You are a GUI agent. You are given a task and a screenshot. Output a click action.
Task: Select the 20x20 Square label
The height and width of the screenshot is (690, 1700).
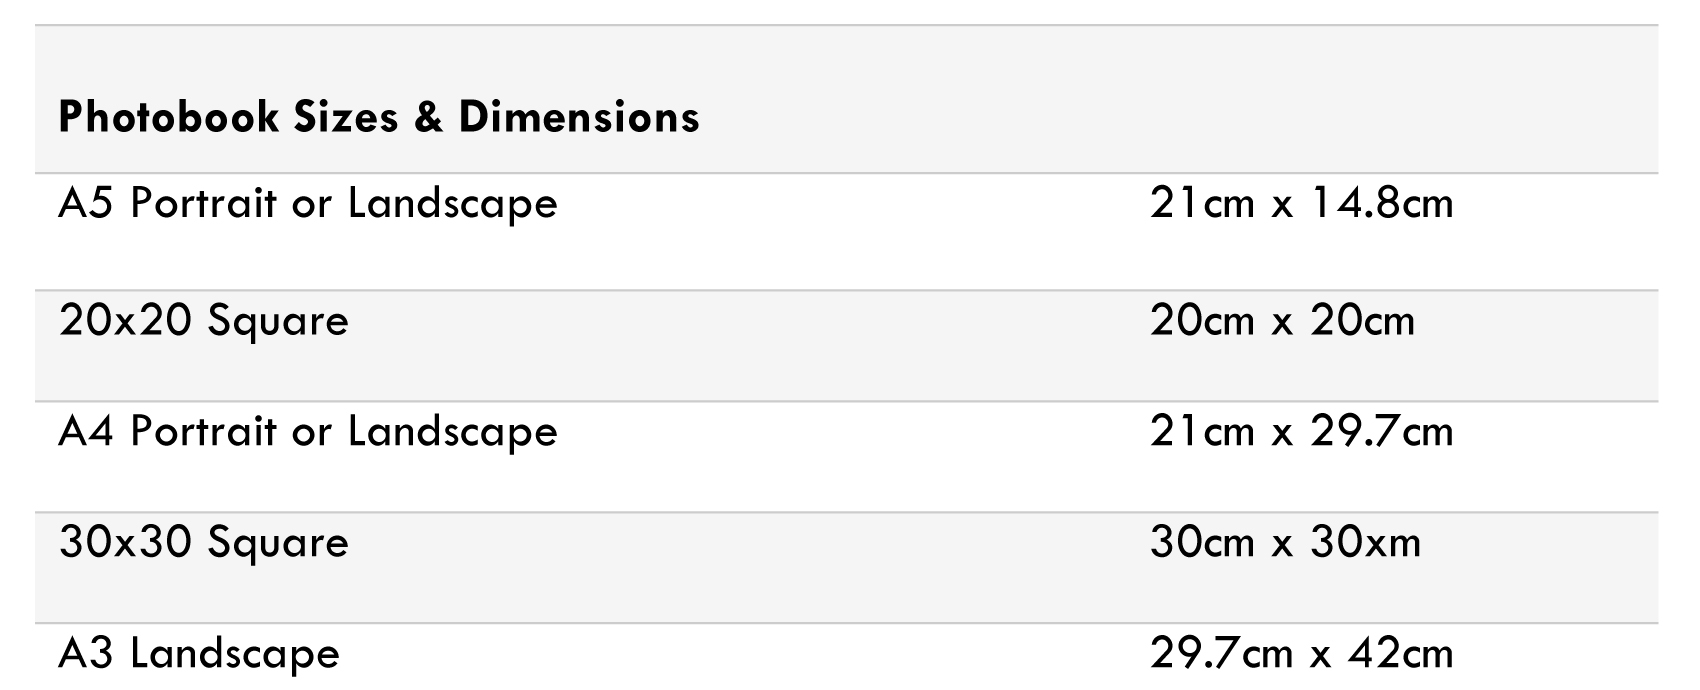tap(204, 322)
